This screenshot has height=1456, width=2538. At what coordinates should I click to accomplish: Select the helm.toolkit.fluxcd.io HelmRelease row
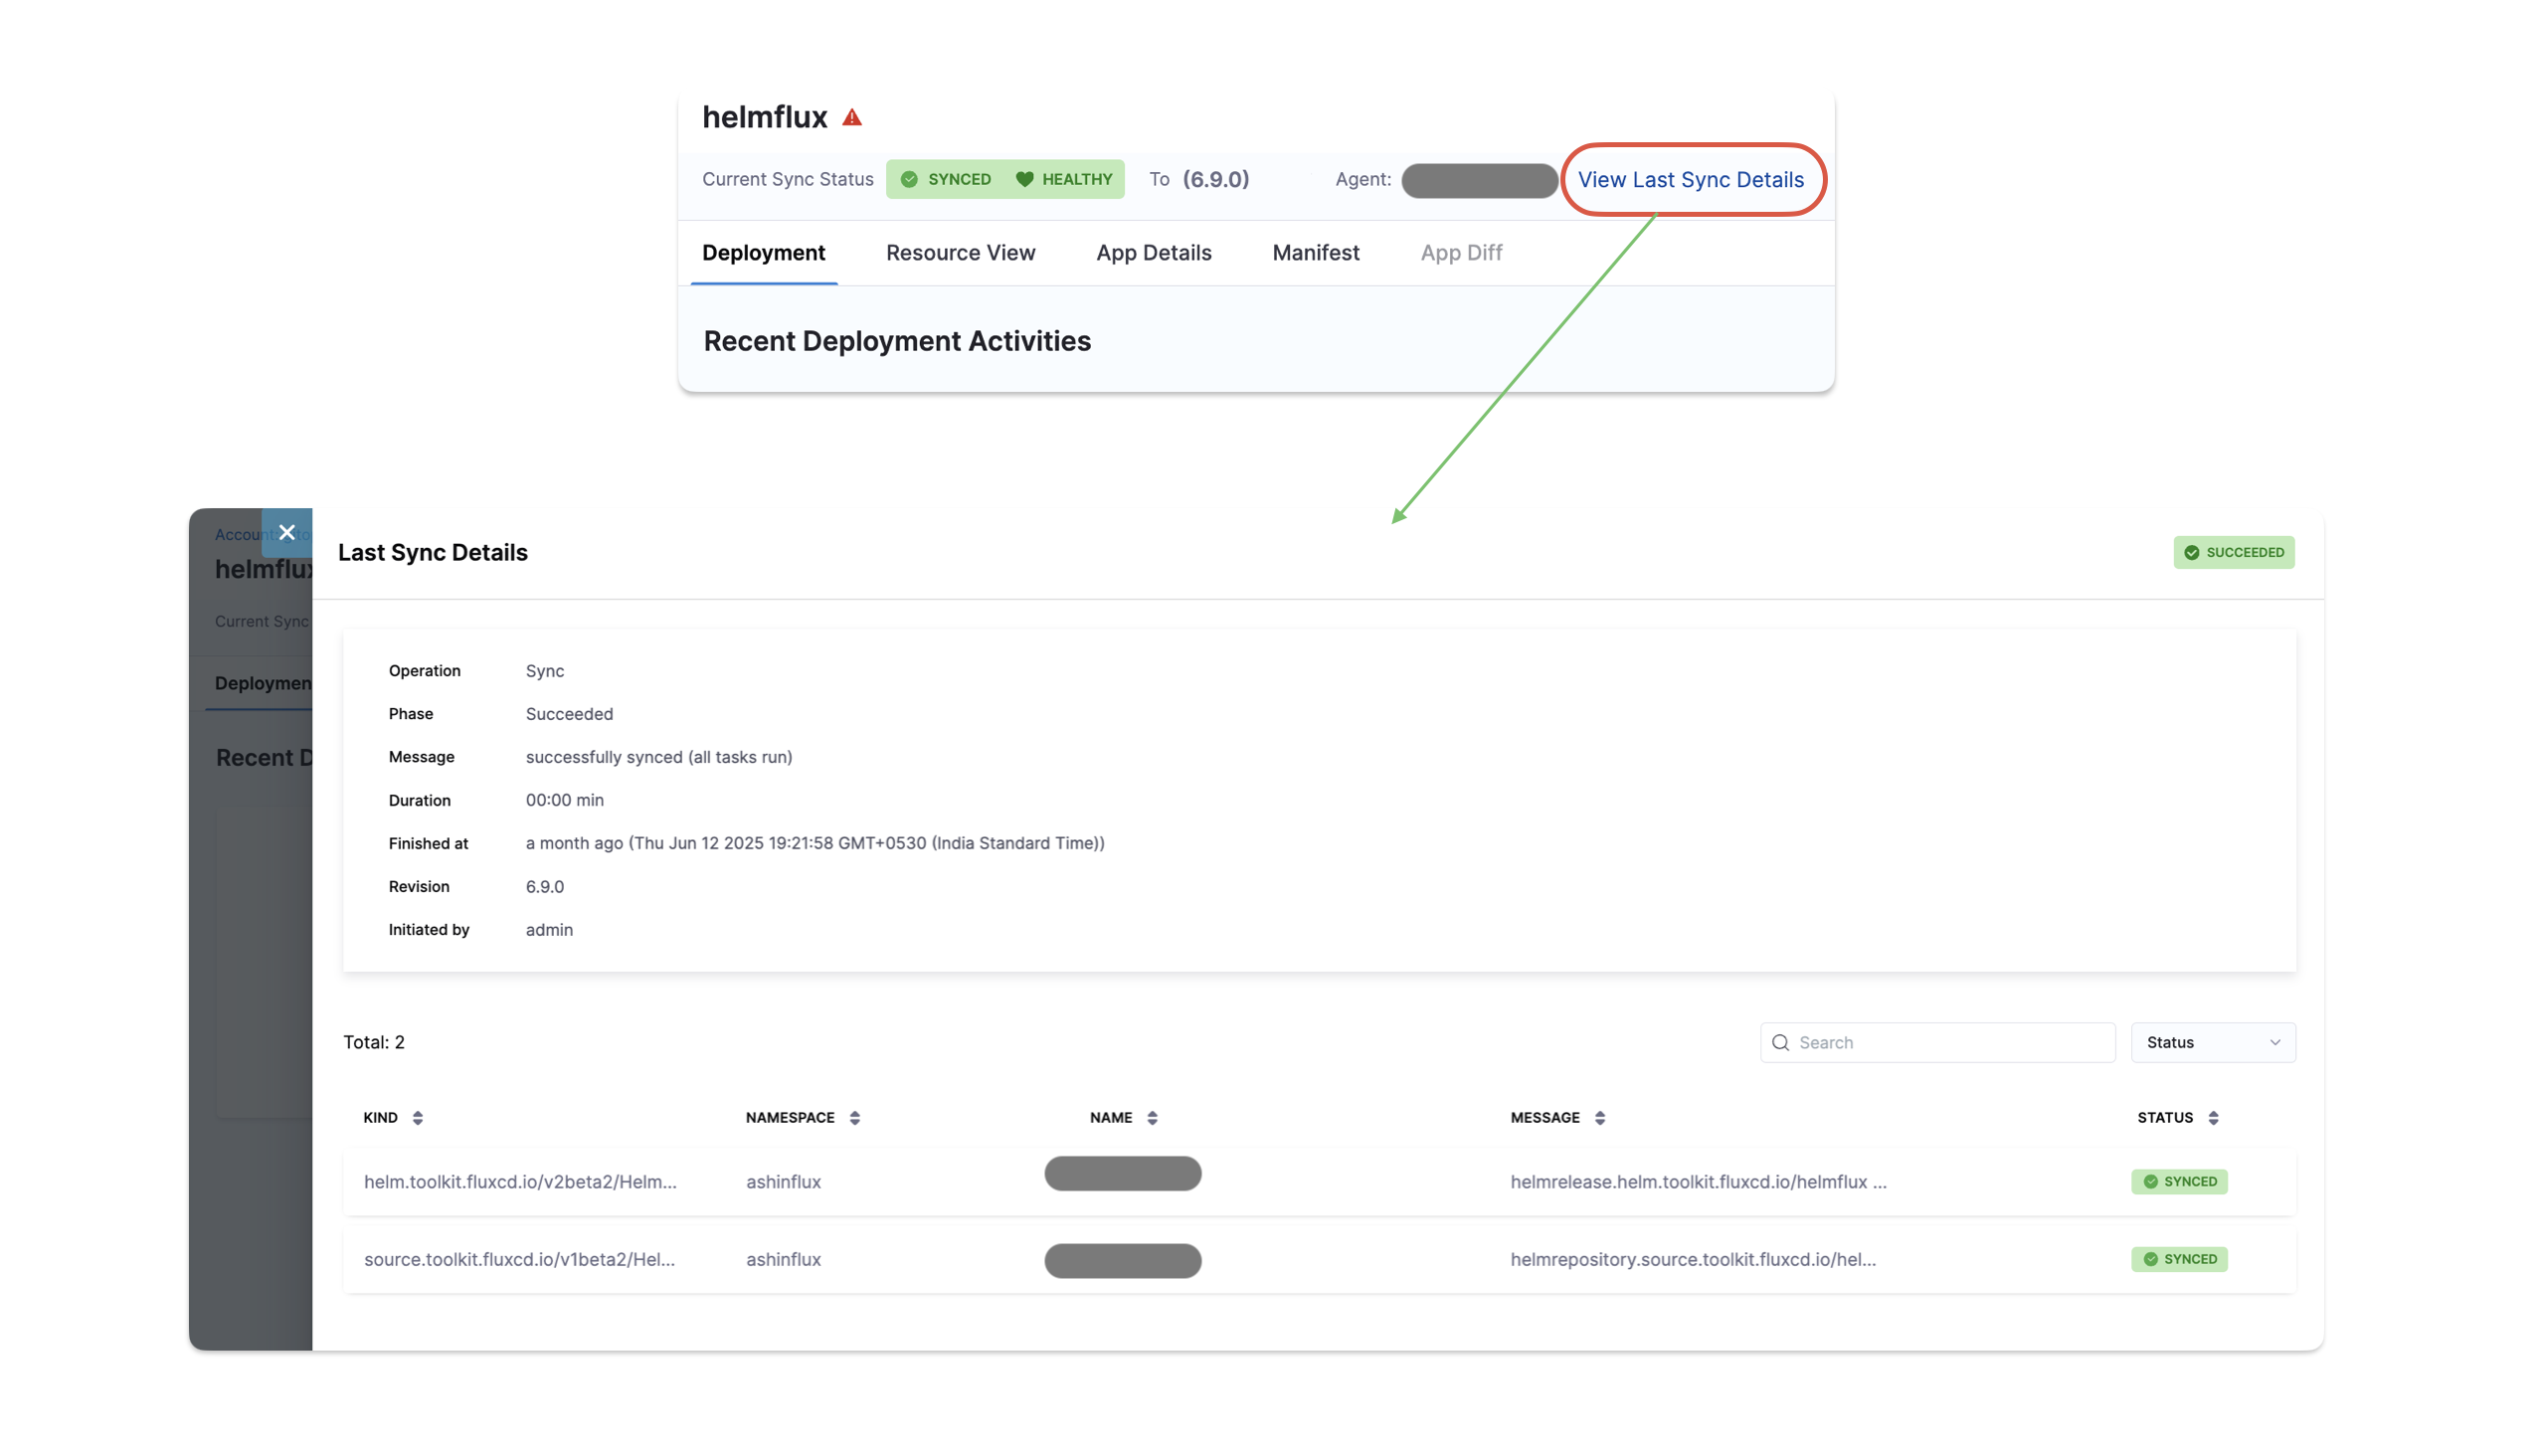click(x=520, y=1182)
